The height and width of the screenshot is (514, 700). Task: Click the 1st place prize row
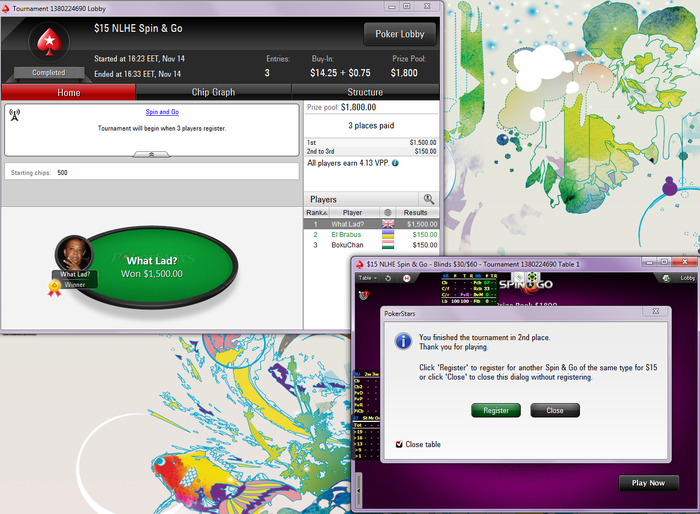[371, 142]
